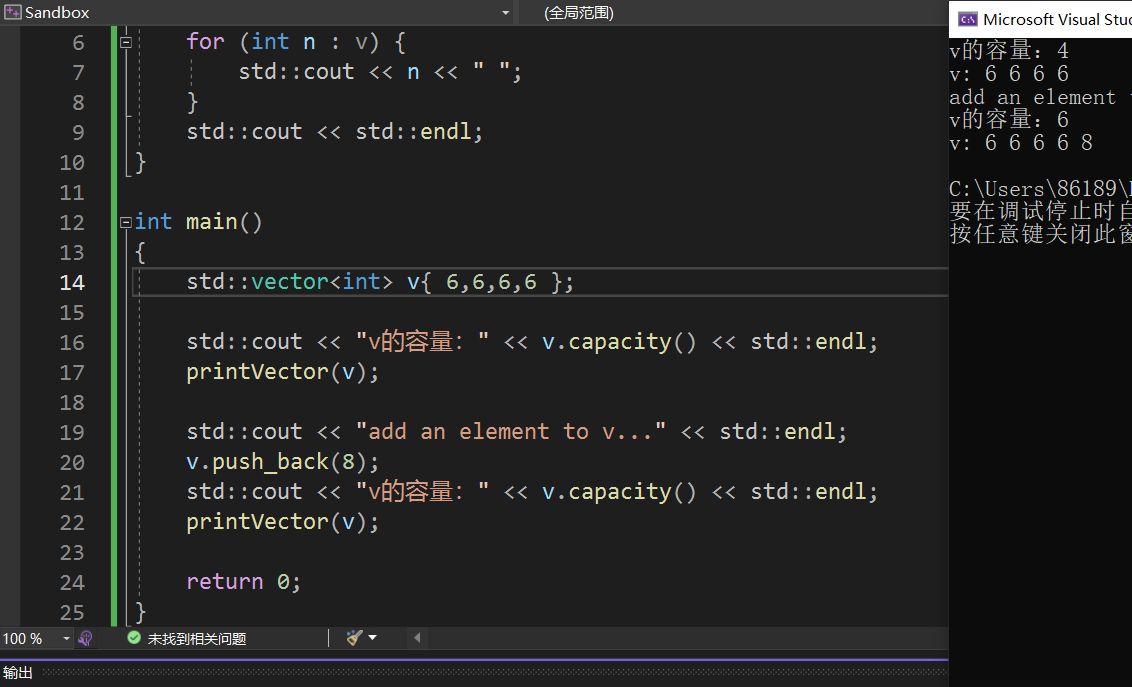This screenshot has height=687, width=1132.
Task: Collapse the main function at line 12
Action: pyautogui.click(x=126, y=222)
